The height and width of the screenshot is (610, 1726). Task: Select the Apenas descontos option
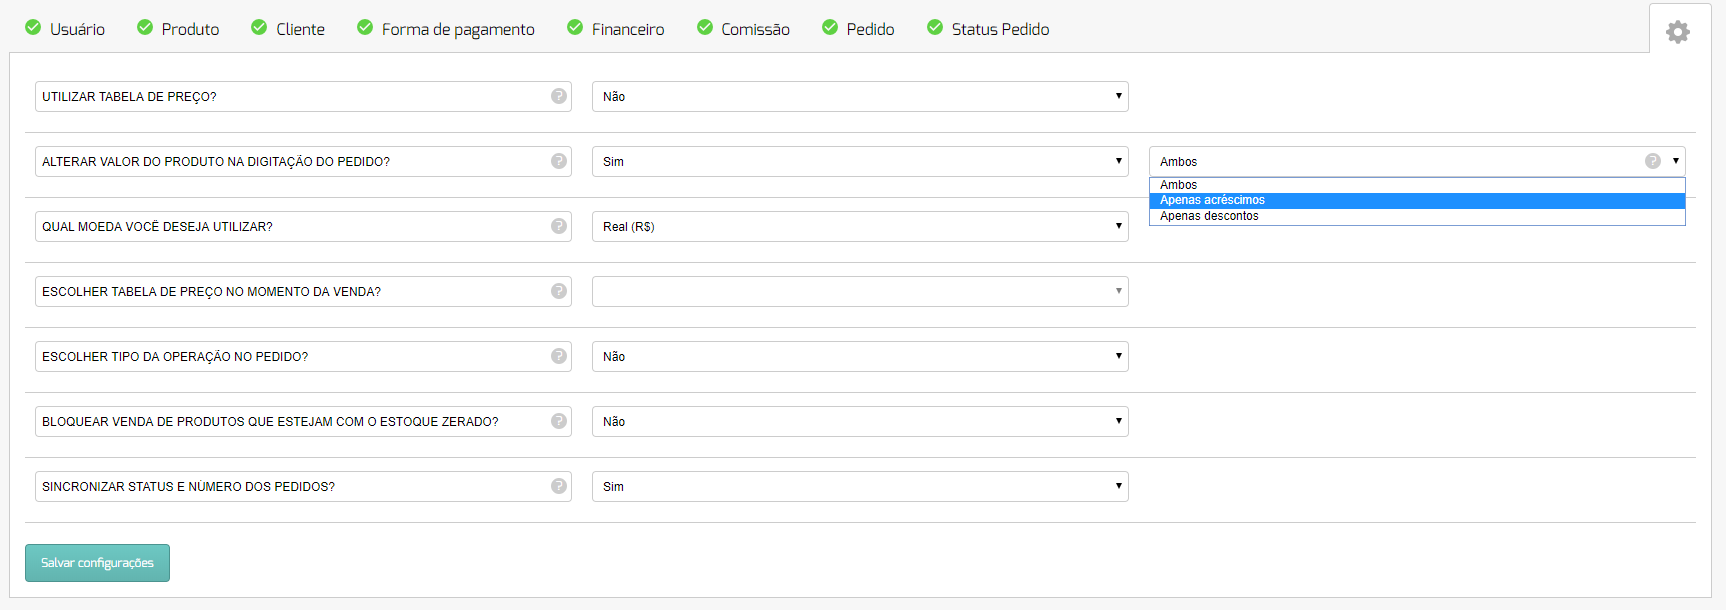[1417, 216]
